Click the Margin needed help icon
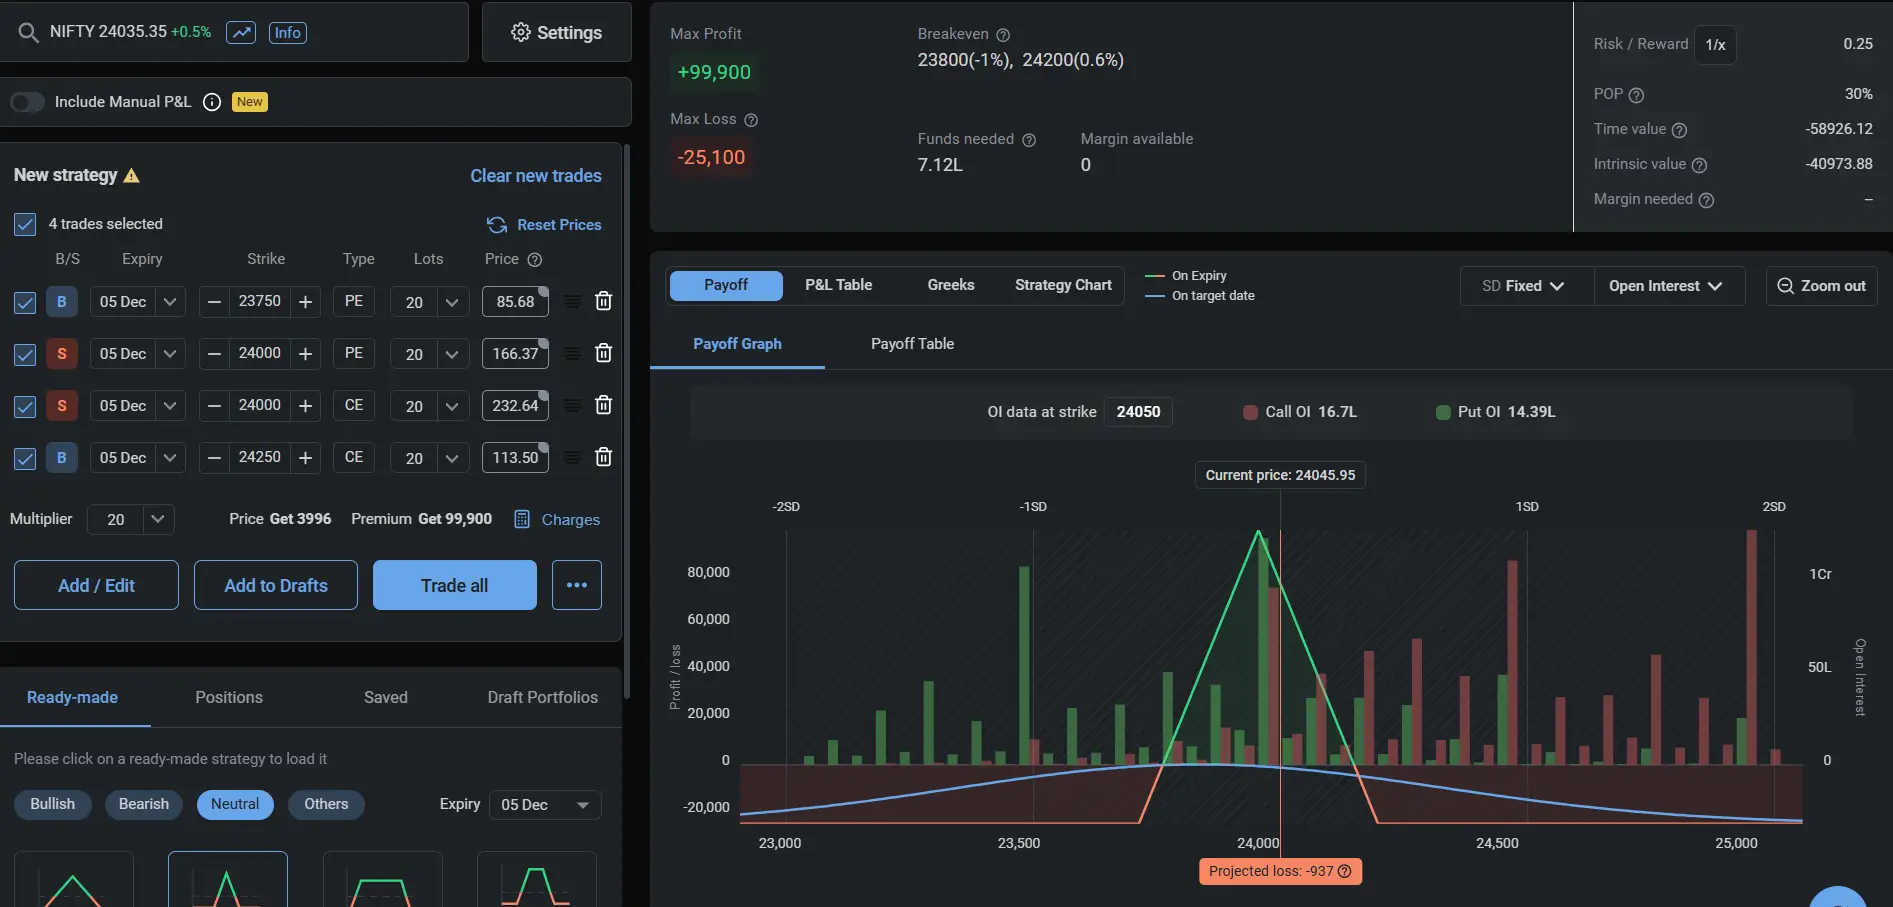Image resolution: width=1893 pixels, height=907 pixels. tap(1706, 200)
